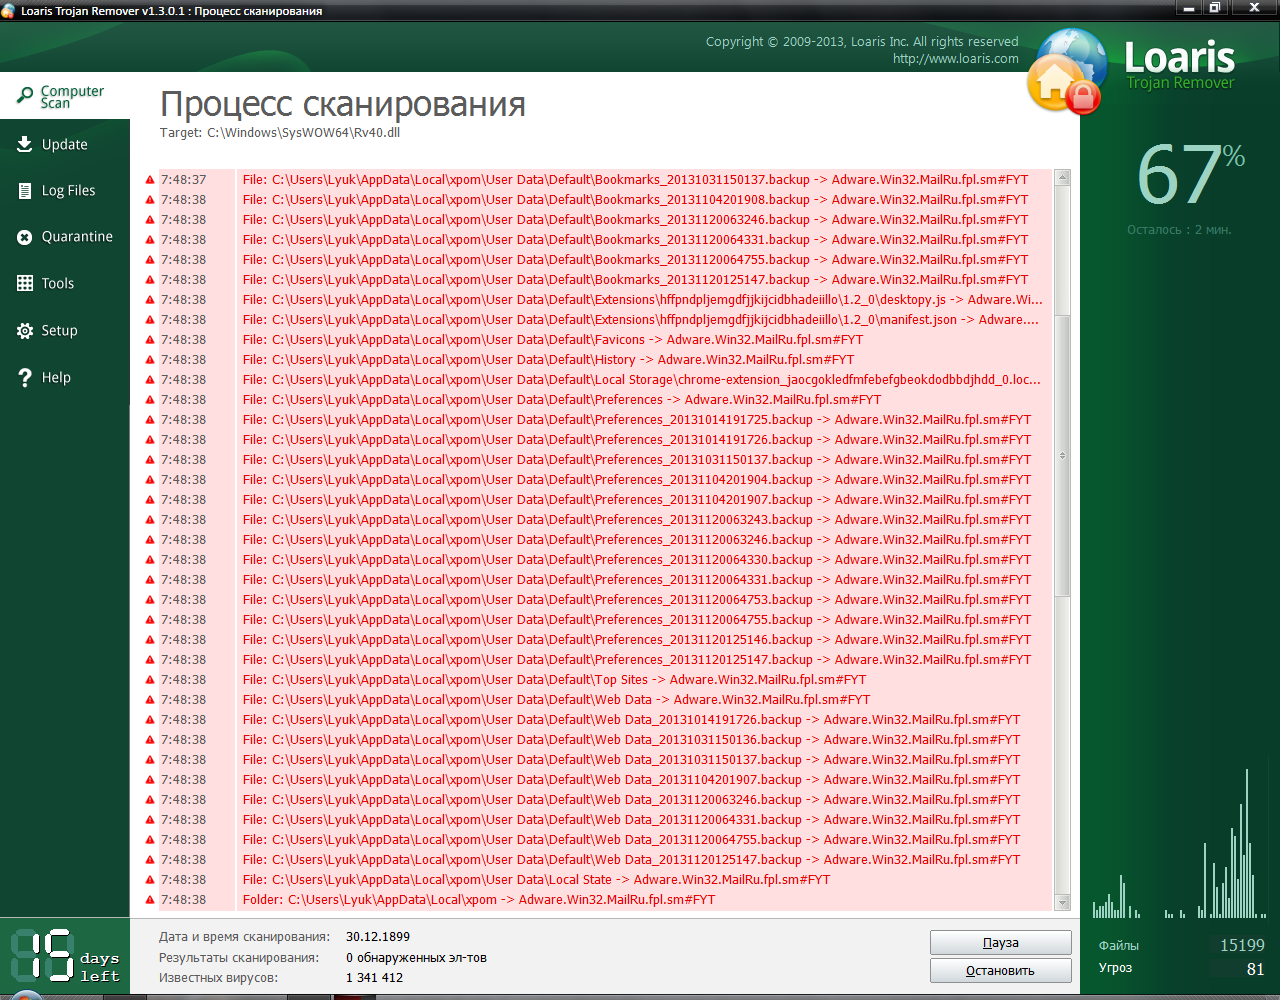Click warning icon on the Folder xpom row
The width and height of the screenshot is (1280, 1000).
point(150,900)
